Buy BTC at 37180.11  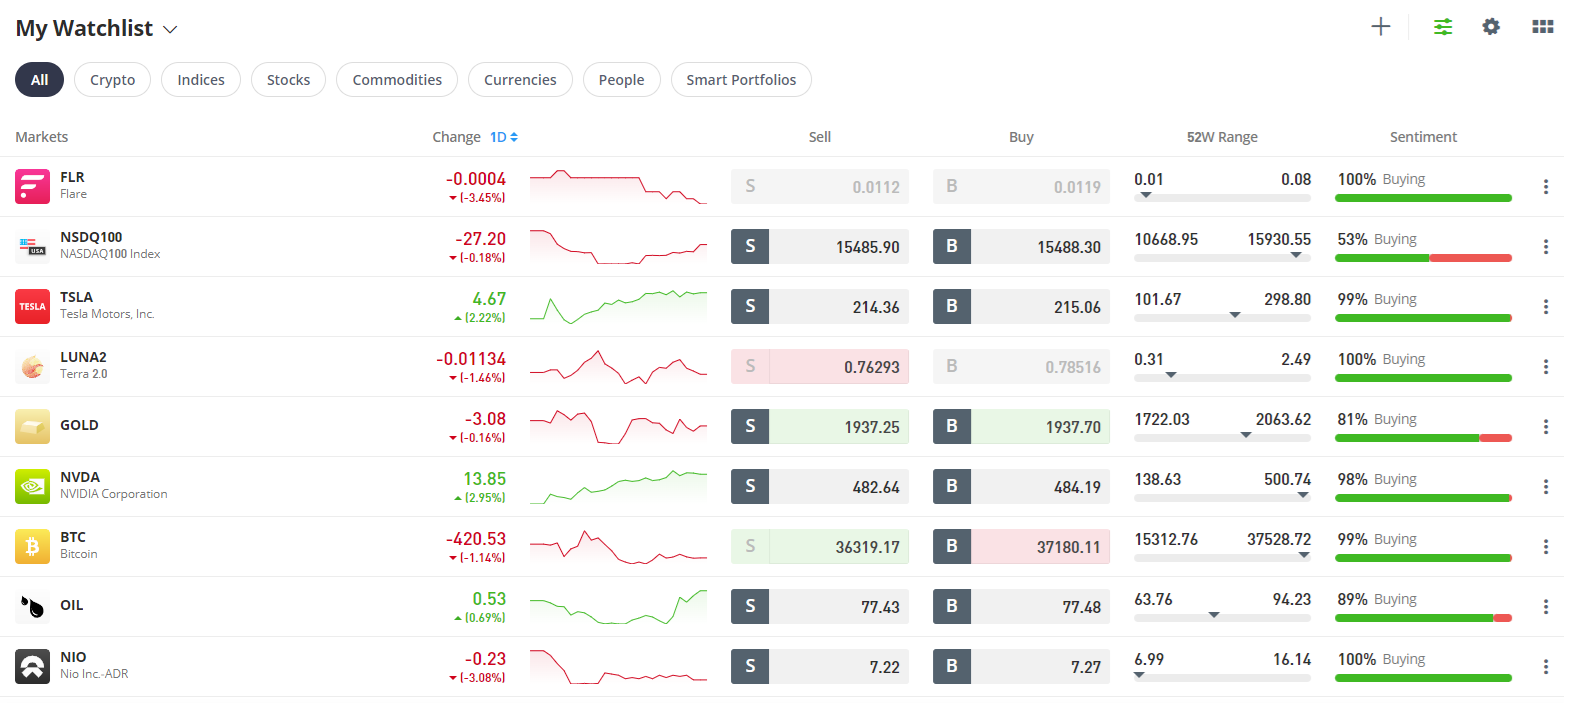click(x=1021, y=546)
